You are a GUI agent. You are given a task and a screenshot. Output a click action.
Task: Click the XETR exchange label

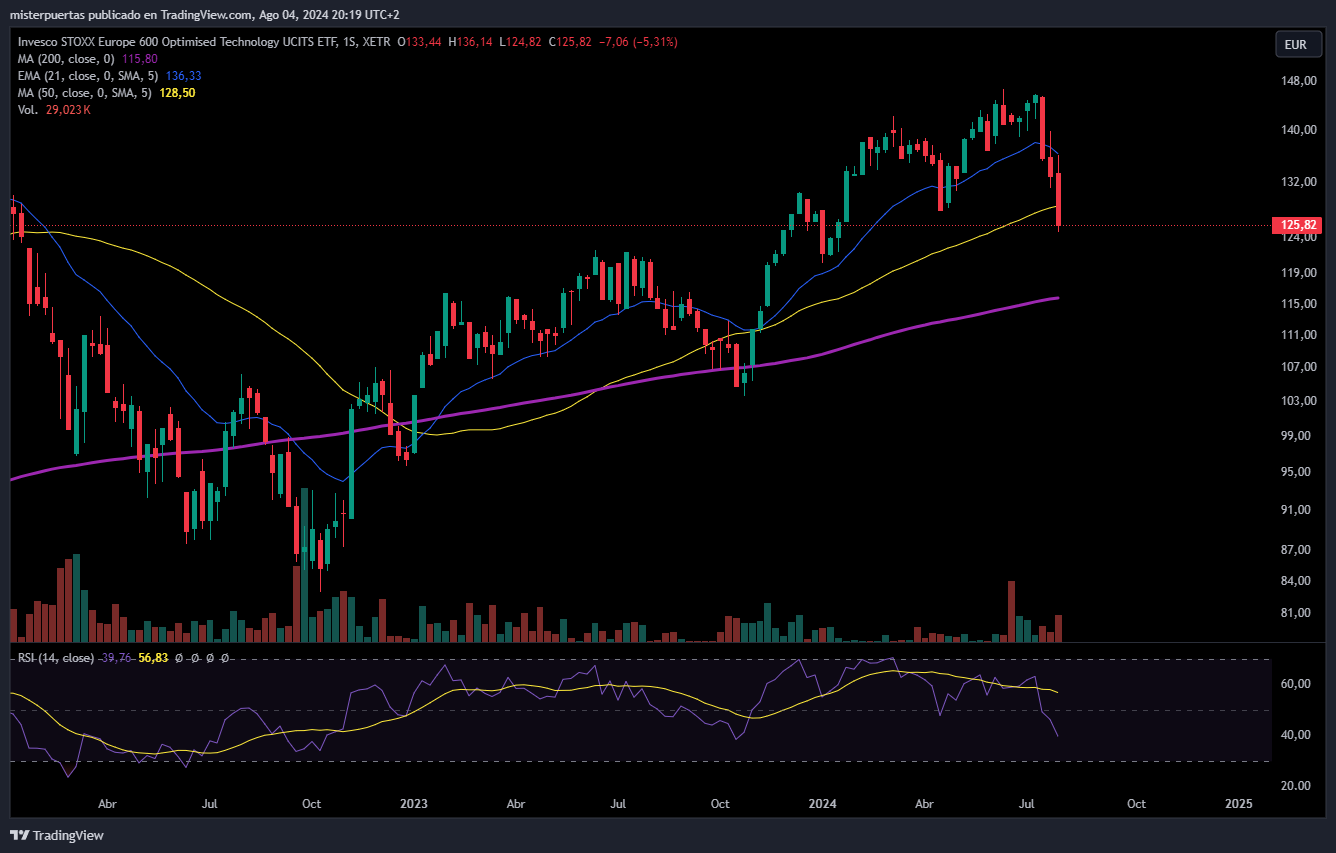(377, 42)
